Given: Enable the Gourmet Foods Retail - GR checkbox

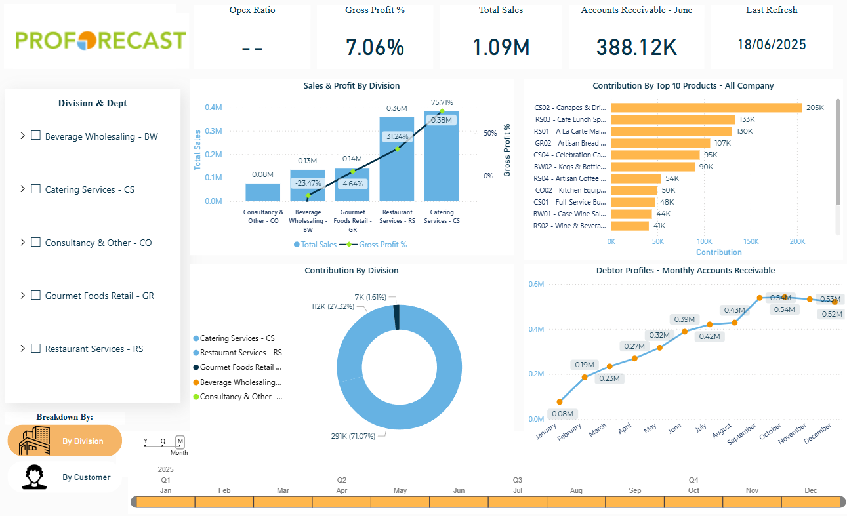Looking at the screenshot, I should coord(36,295).
